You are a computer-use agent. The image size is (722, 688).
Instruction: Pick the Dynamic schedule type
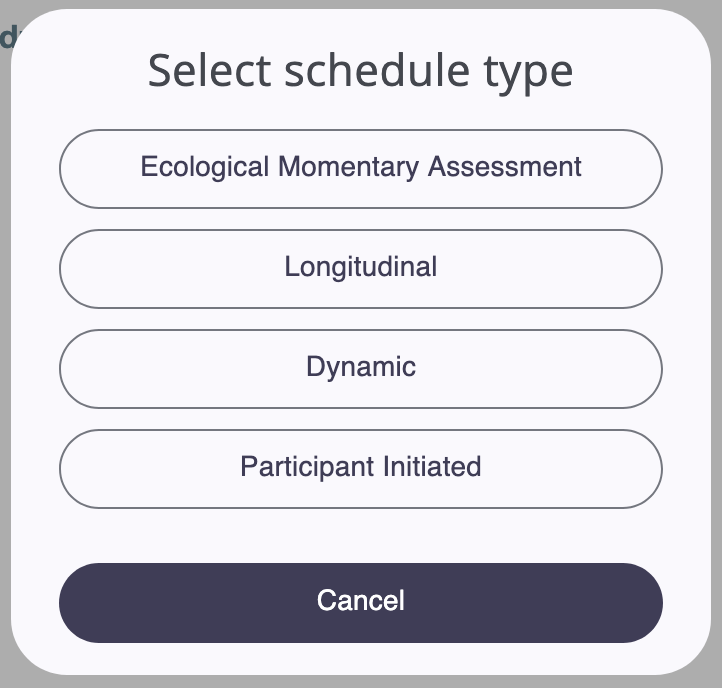[x=361, y=368]
